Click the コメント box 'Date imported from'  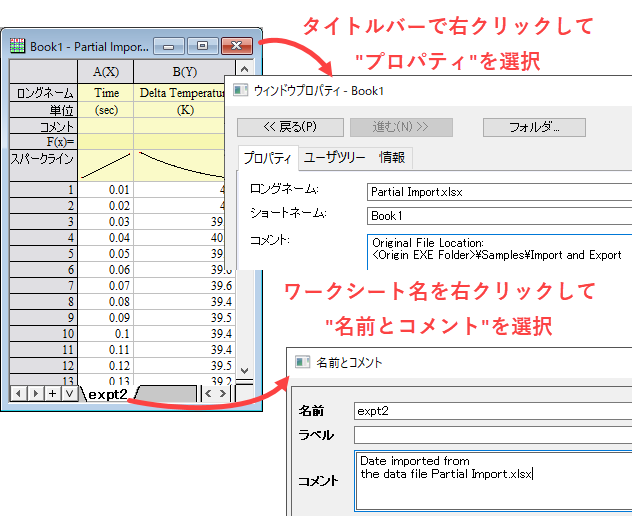tap(493, 481)
